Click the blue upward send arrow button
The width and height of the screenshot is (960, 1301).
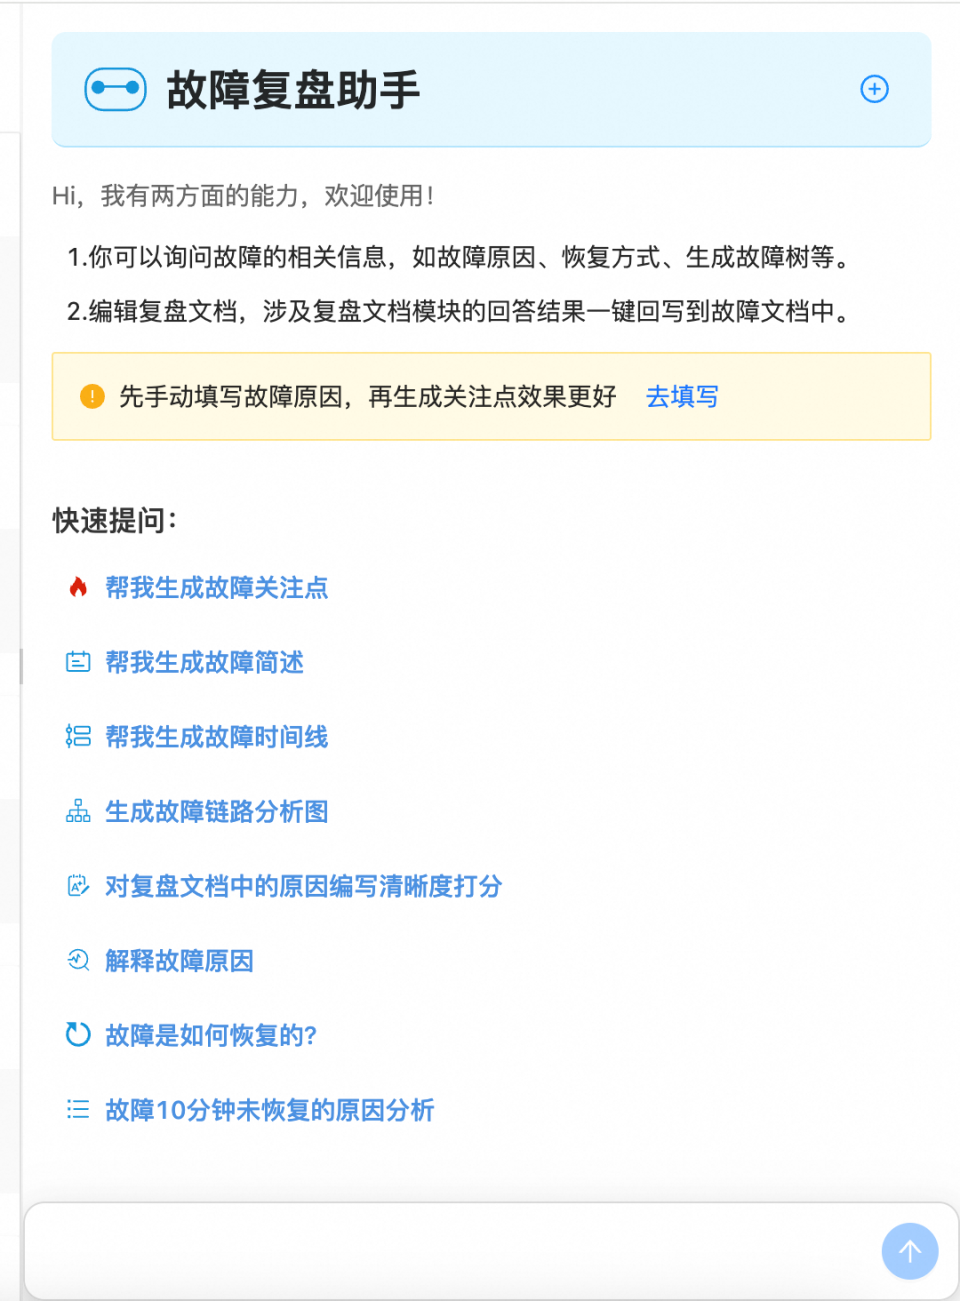coord(909,1250)
